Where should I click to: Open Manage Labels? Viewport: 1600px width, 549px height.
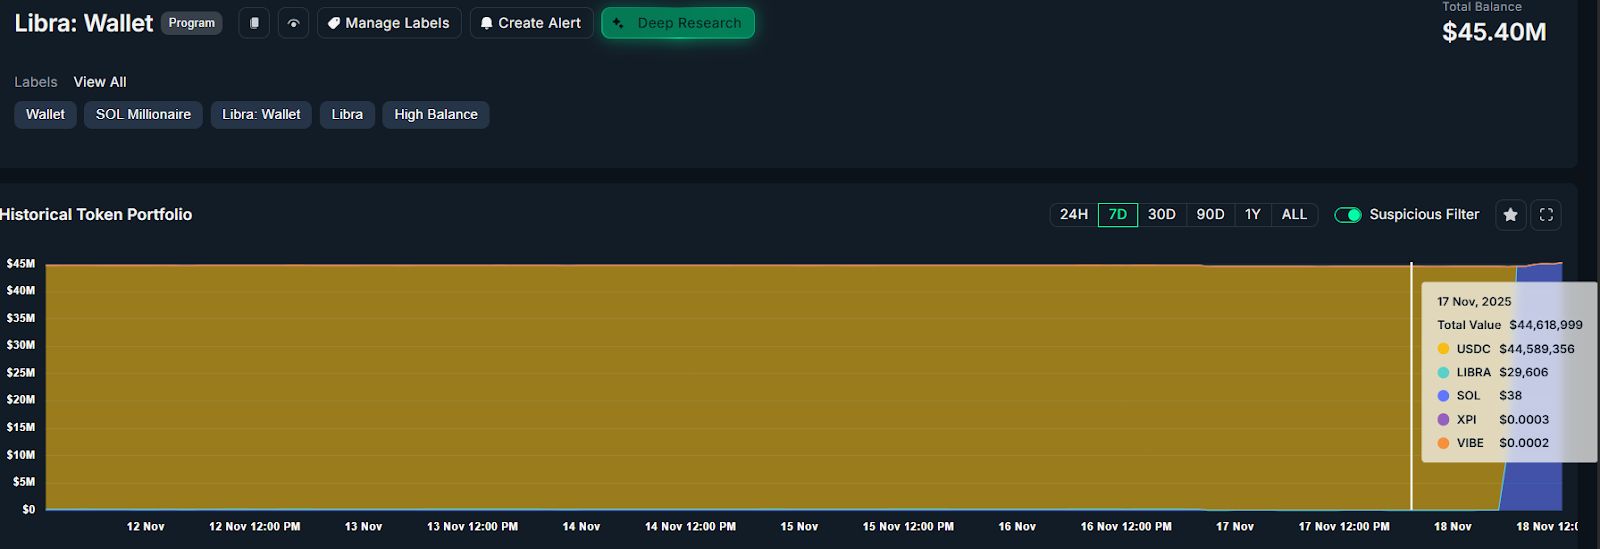click(x=389, y=23)
